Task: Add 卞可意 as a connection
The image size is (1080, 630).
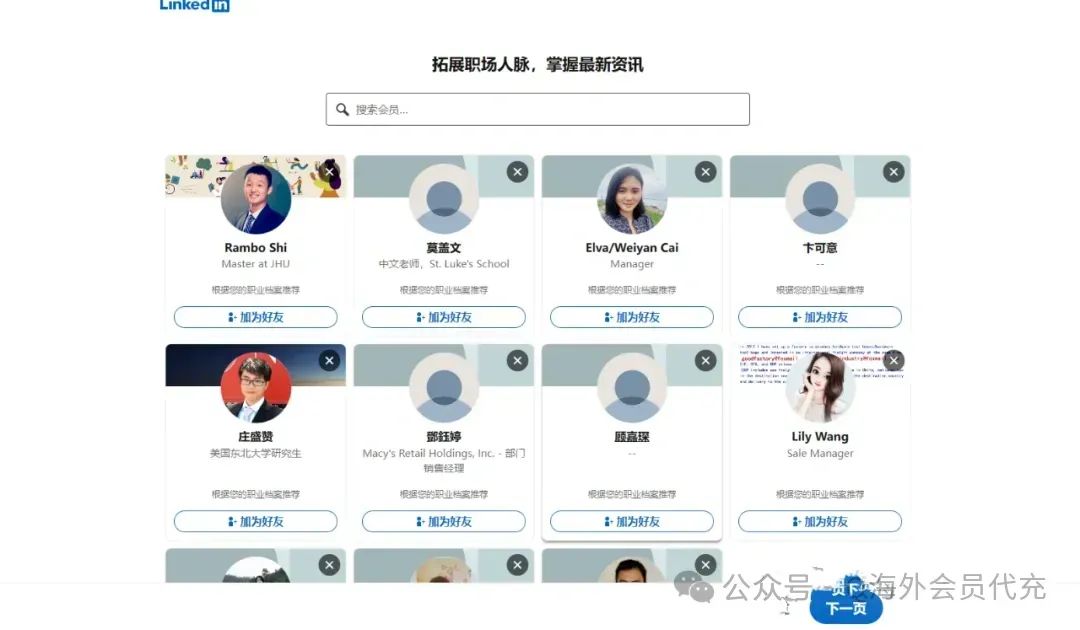Action: coord(820,317)
